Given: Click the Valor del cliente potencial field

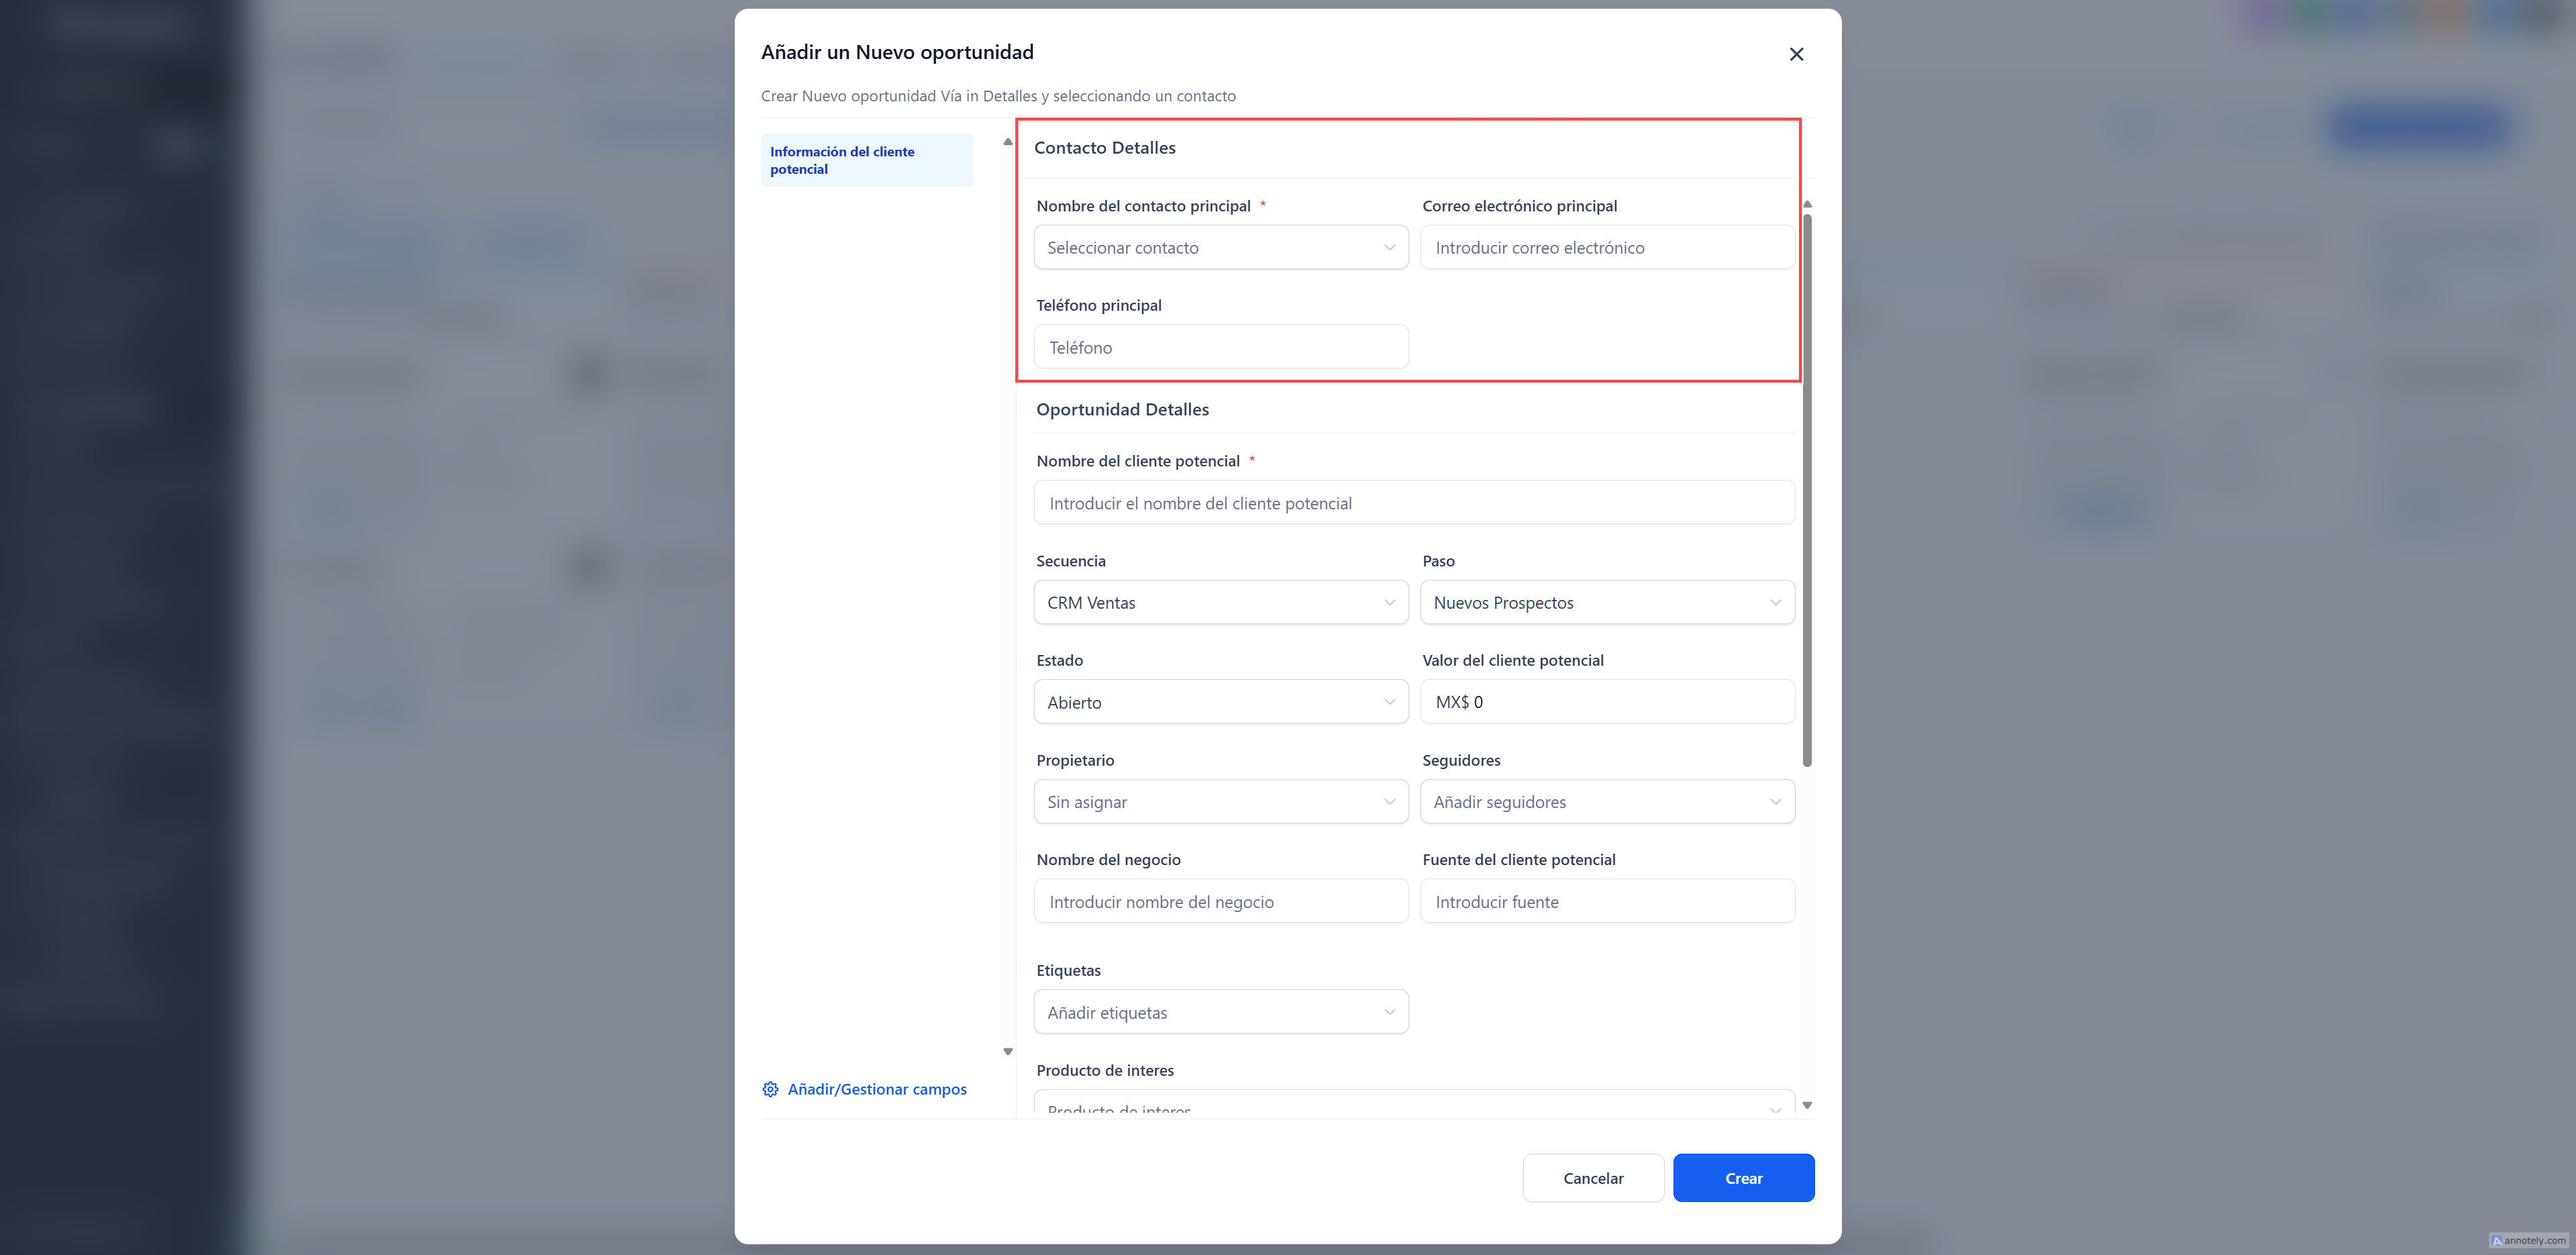Looking at the screenshot, I should point(1606,702).
